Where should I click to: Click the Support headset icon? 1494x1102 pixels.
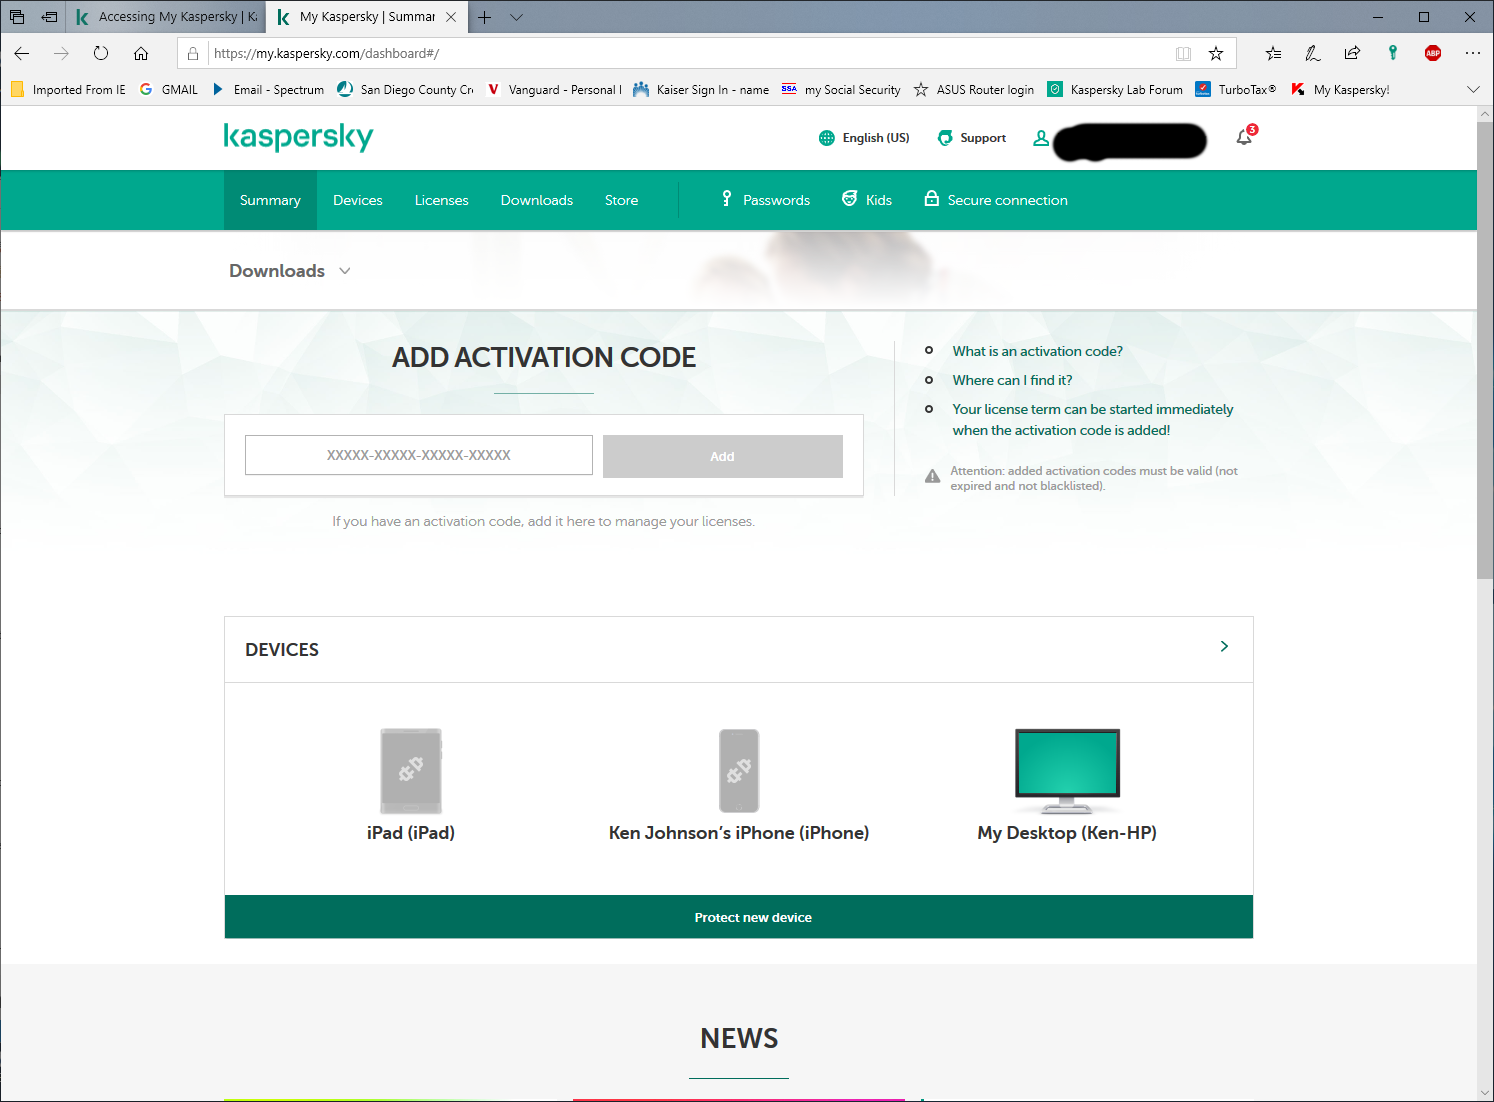point(945,138)
